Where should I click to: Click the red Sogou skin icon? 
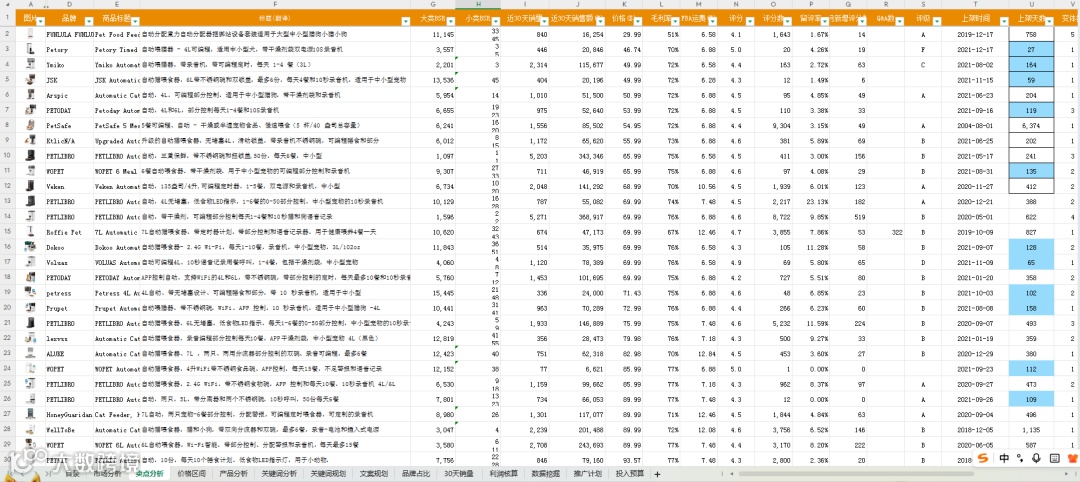[x=1071, y=458]
